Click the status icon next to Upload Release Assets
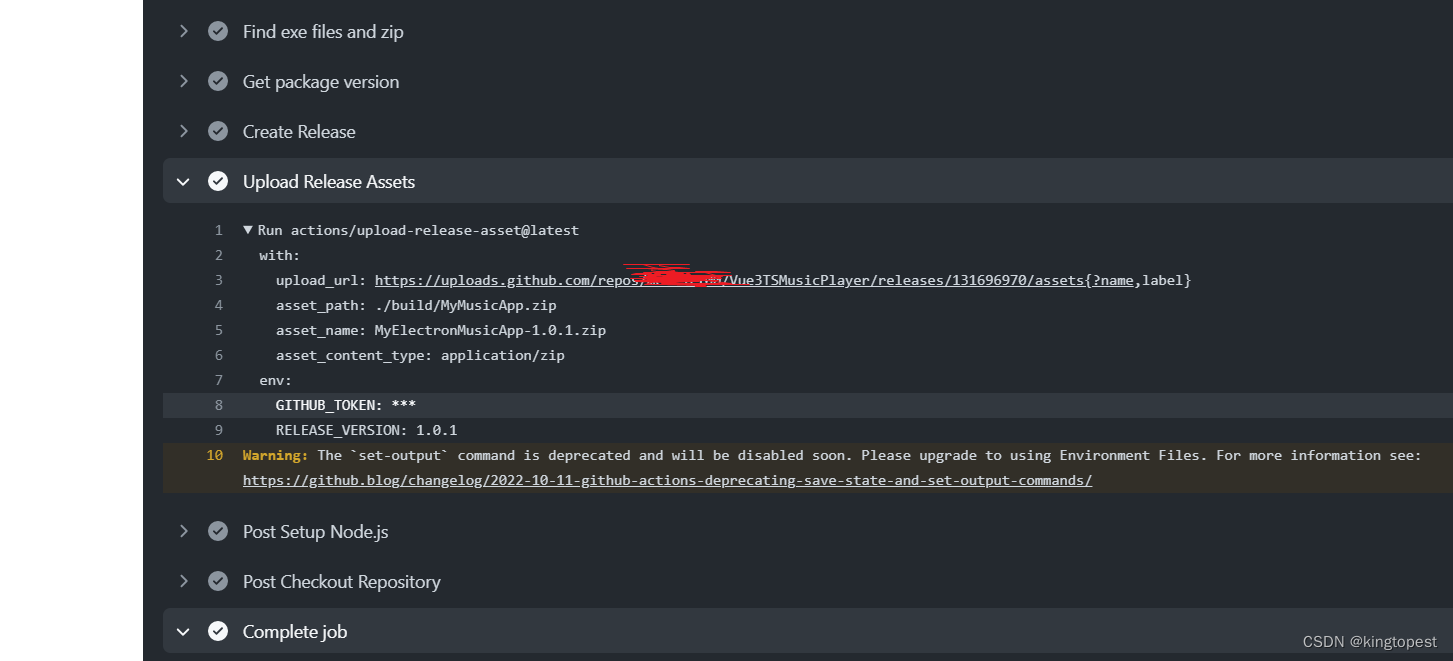The image size is (1453, 661). coord(218,181)
